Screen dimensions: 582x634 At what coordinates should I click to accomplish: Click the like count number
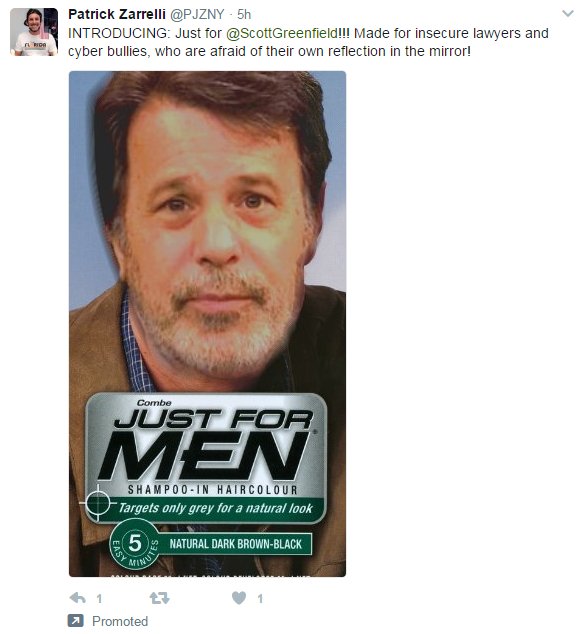tap(260, 598)
